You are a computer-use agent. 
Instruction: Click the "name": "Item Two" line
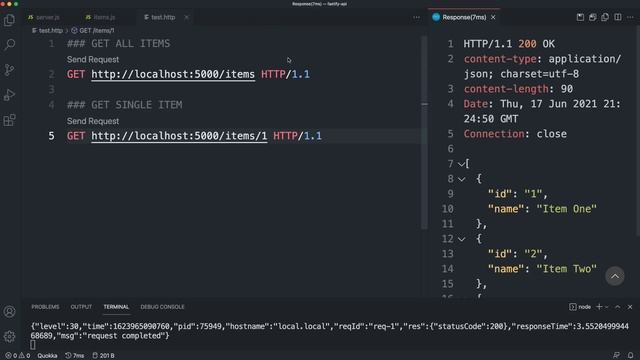(x=542, y=269)
